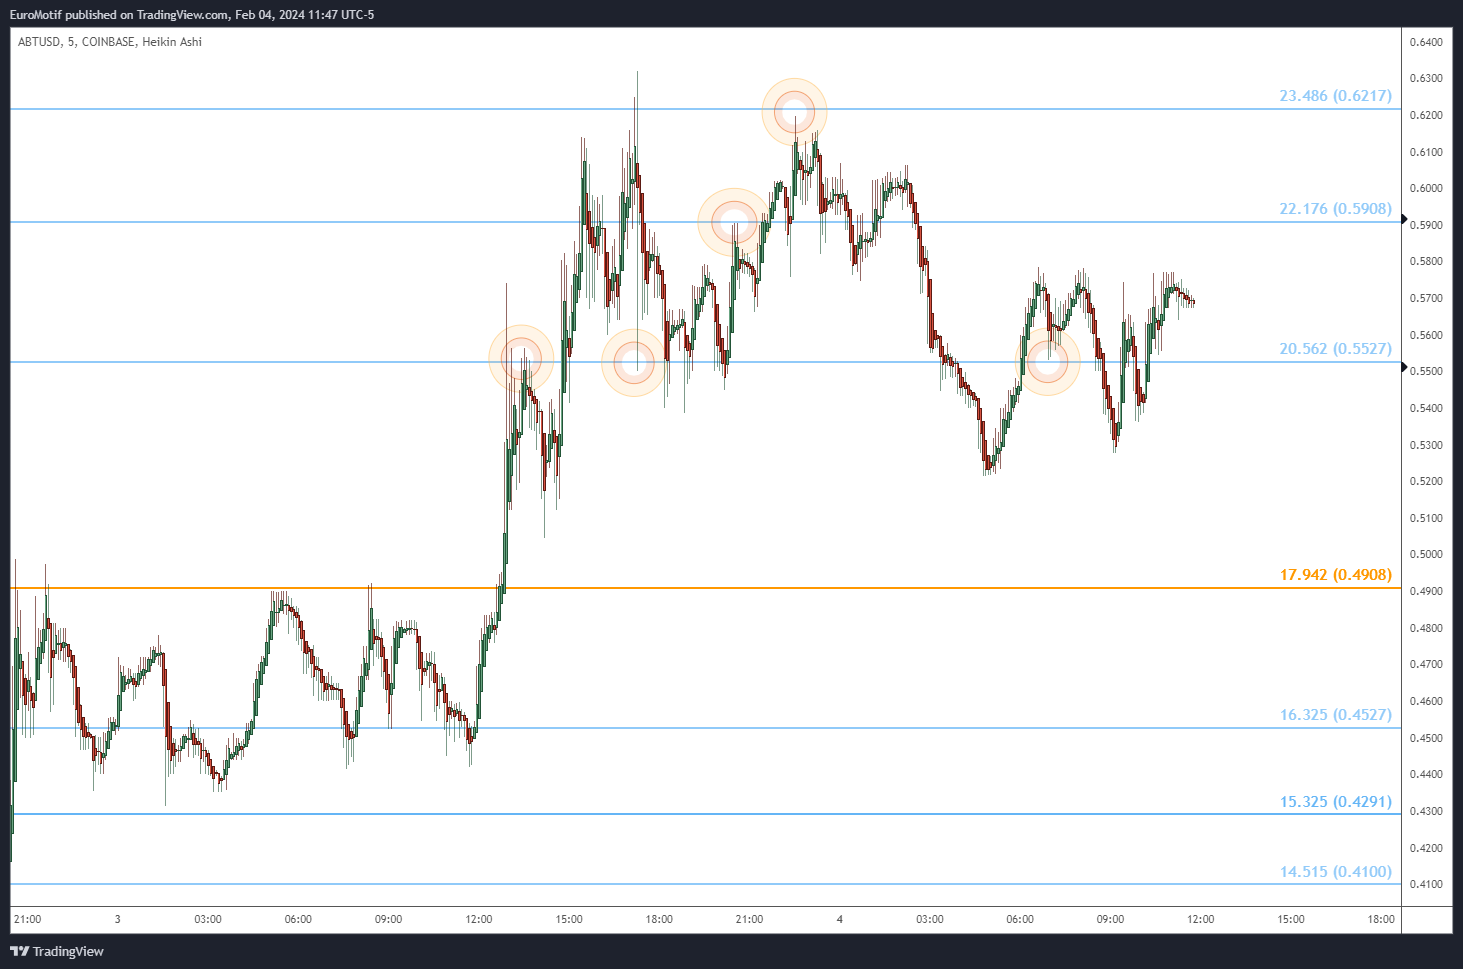Select circle marker on the 23.486 level line
Screen dimensions: 1463x969
(x=795, y=111)
